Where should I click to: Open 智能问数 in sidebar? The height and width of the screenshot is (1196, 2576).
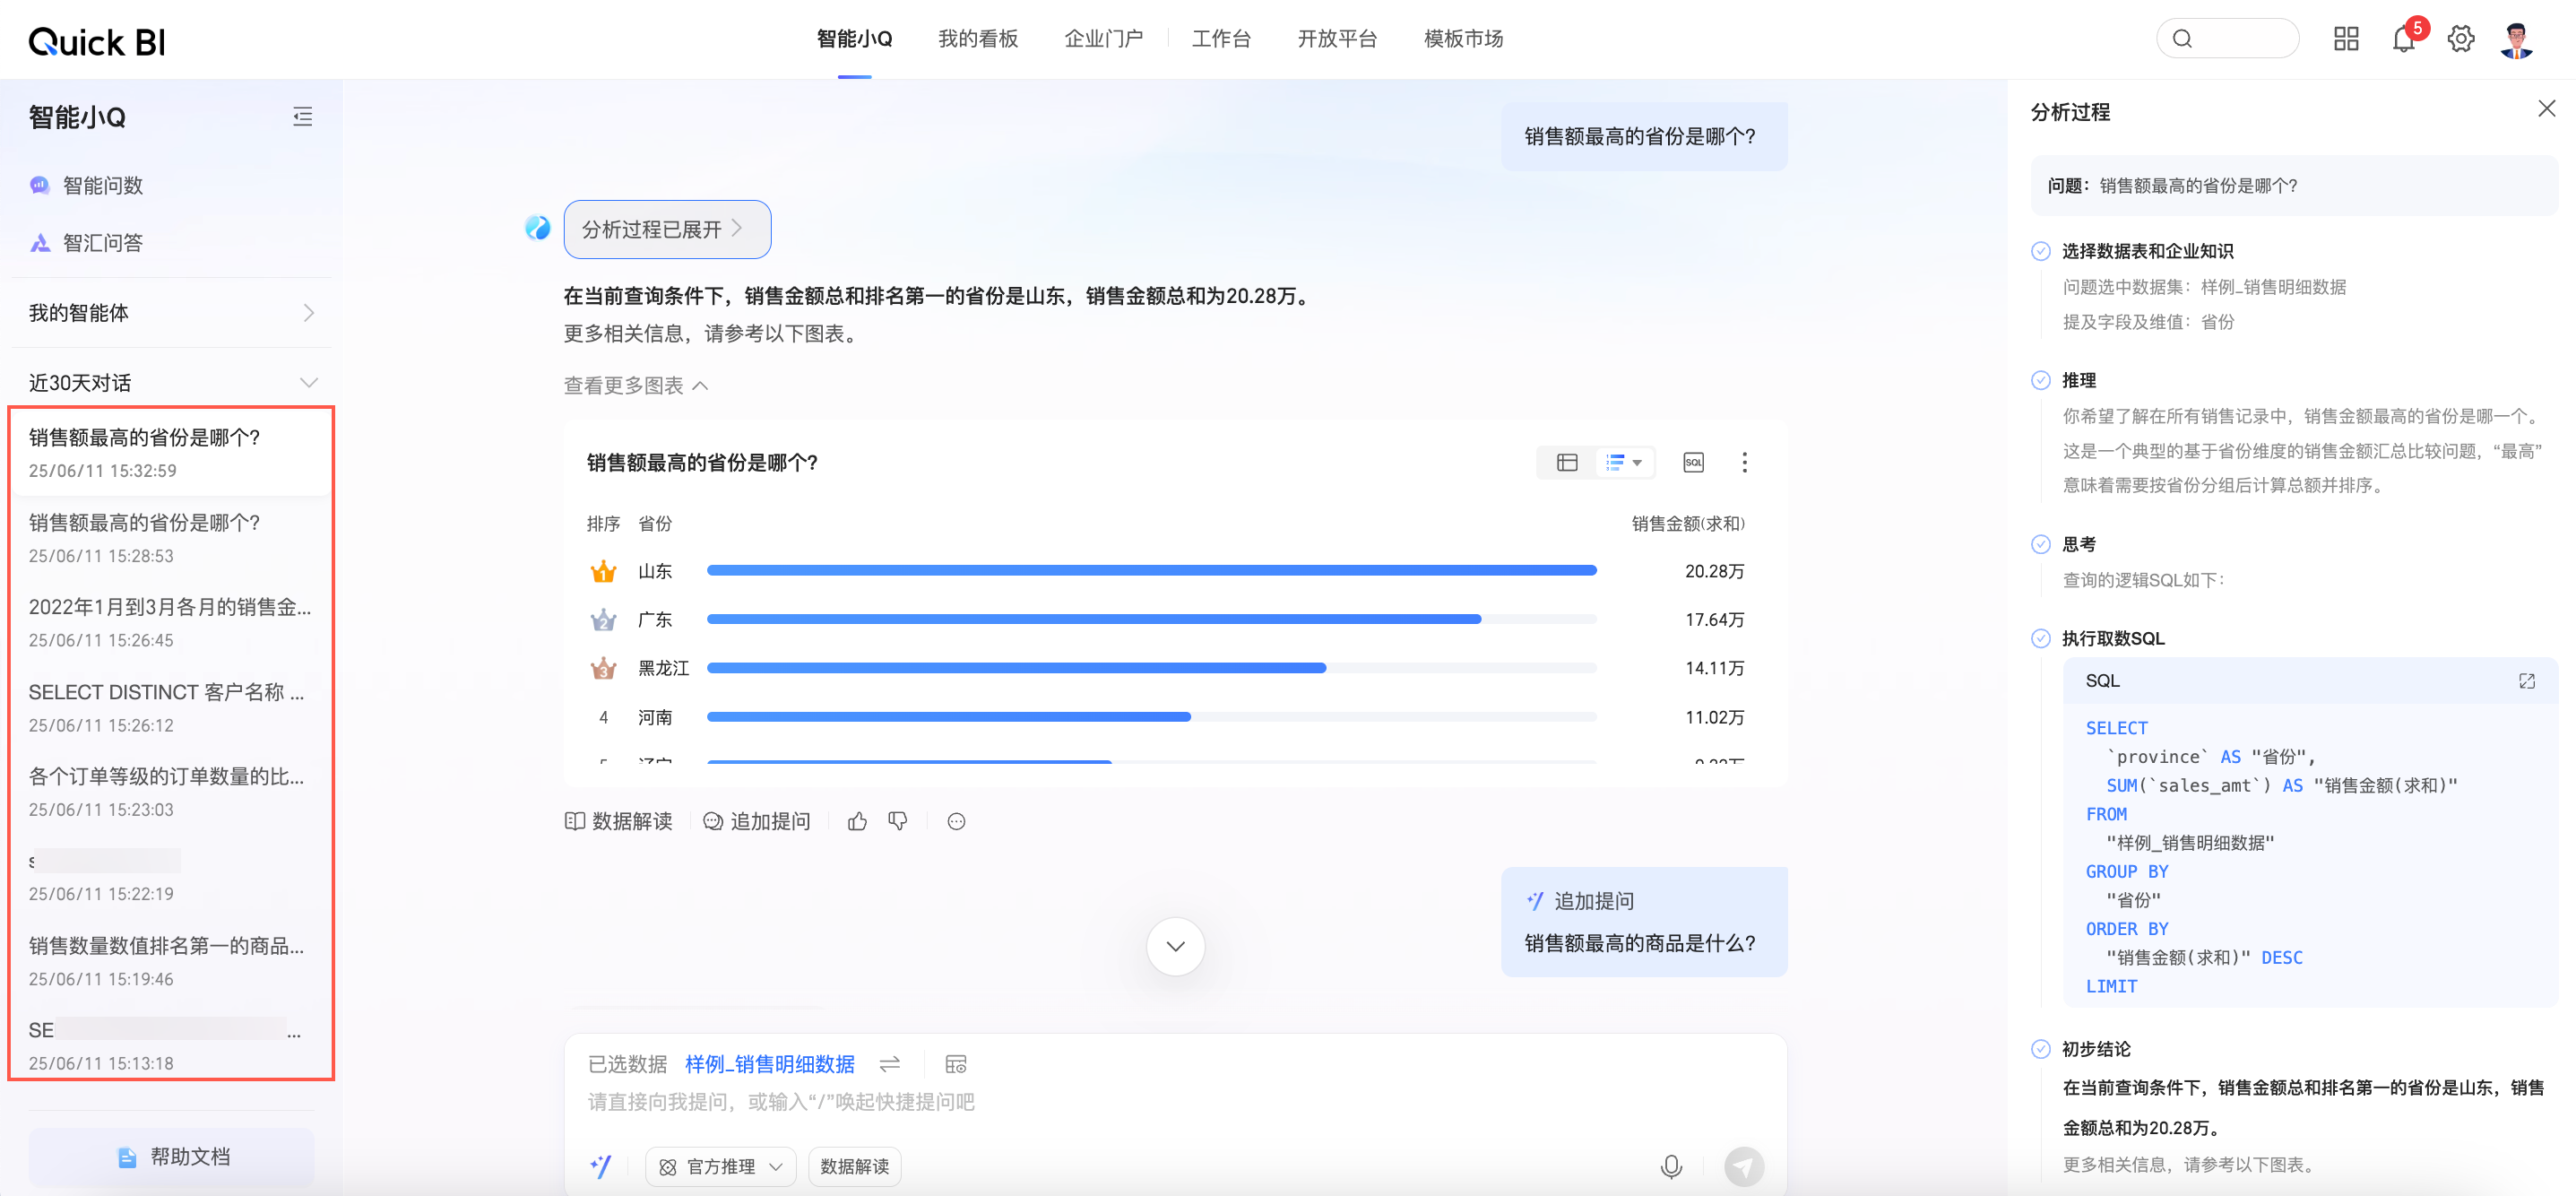tap(86, 185)
